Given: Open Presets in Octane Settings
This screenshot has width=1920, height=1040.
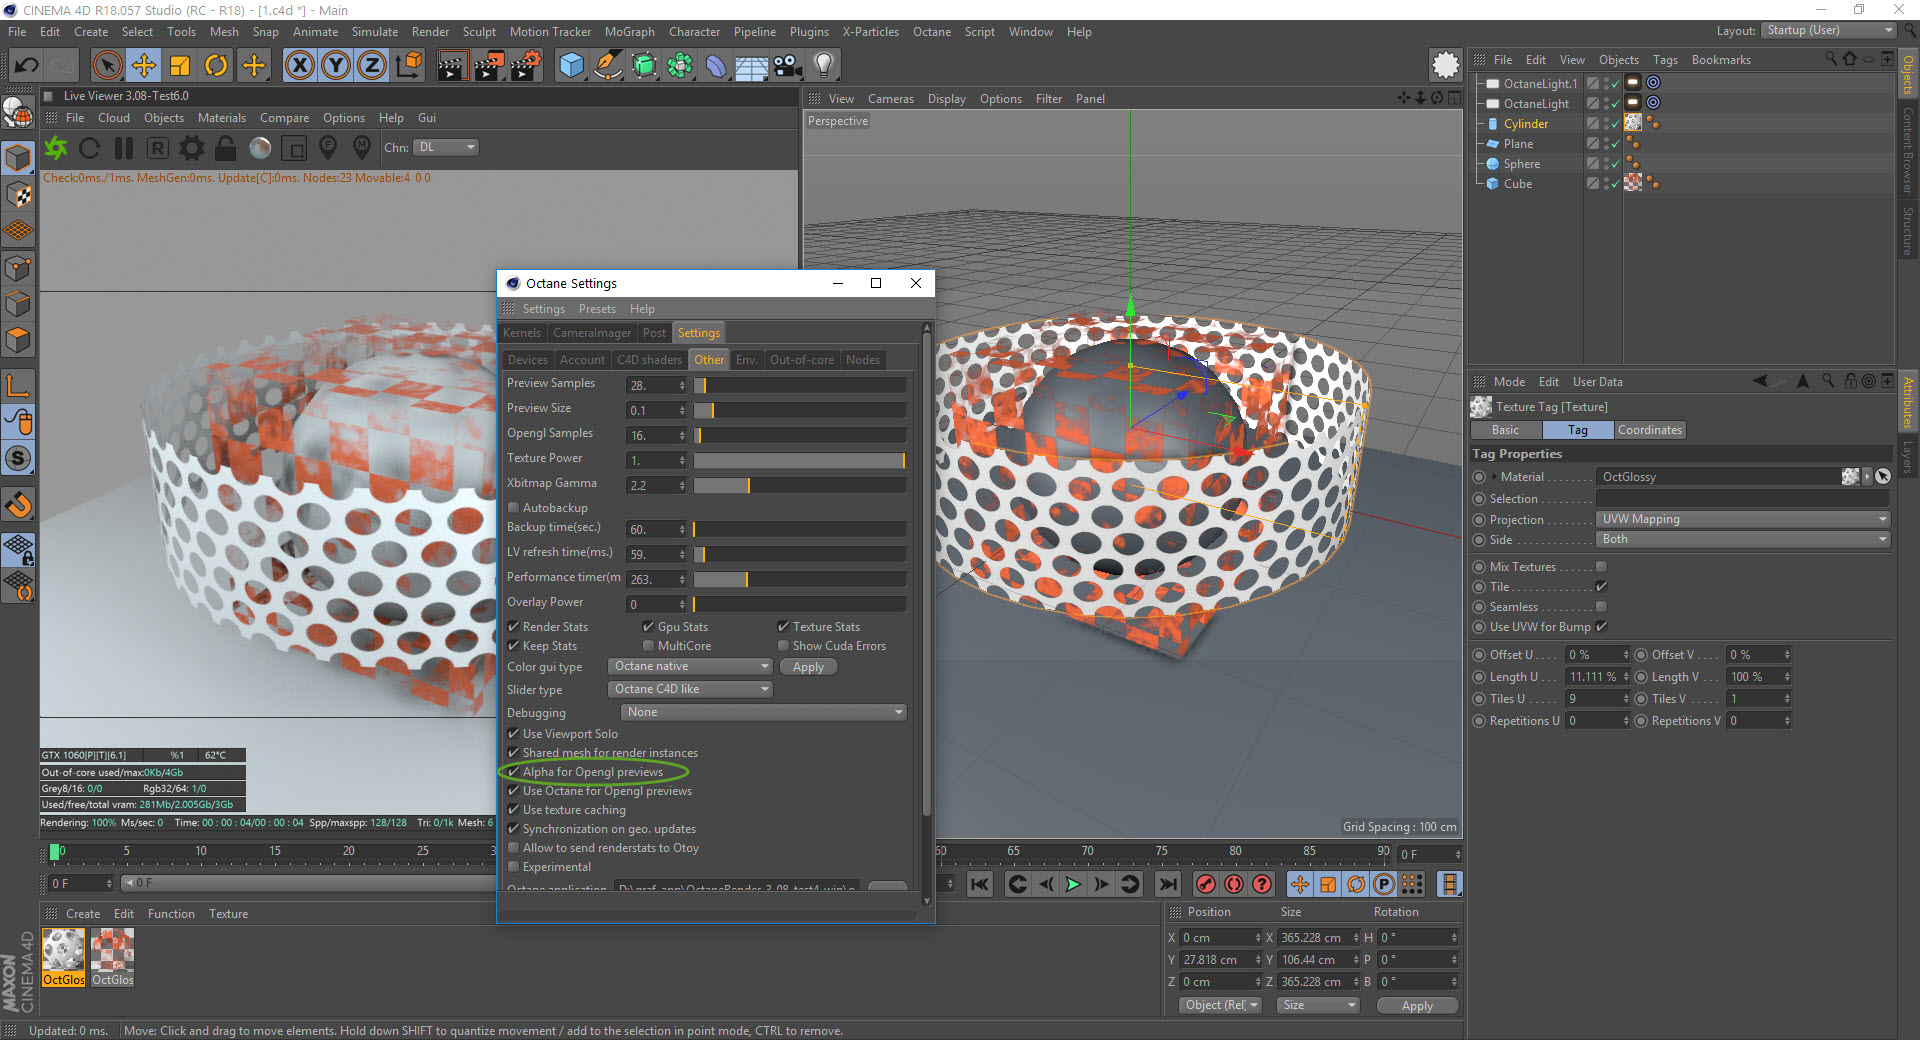Looking at the screenshot, I should click(x=597, y=309).
